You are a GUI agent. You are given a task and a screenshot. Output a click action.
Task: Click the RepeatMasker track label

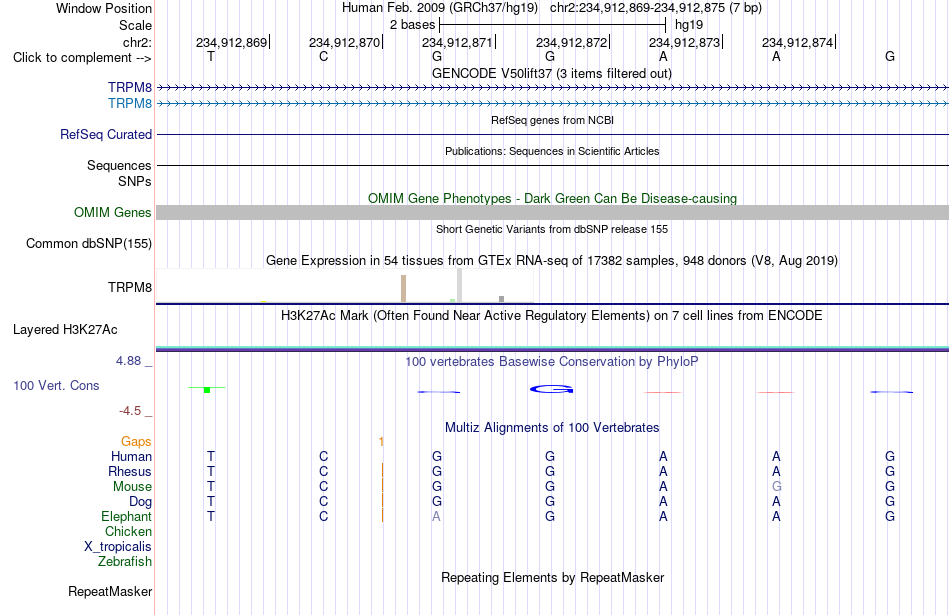tap(110, 591)
